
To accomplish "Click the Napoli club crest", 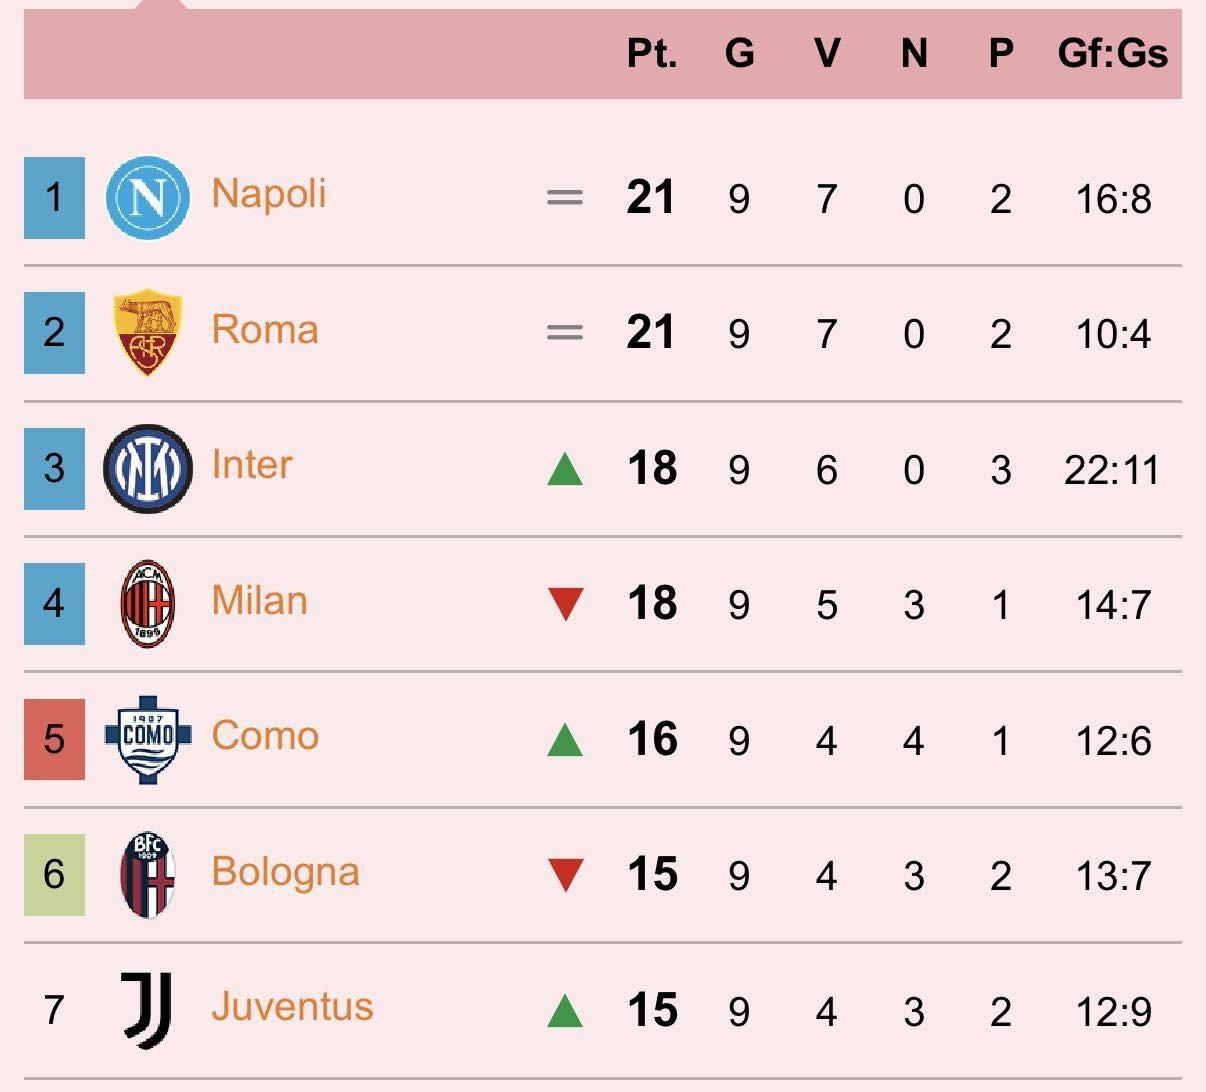I will (x=148, y=198).
